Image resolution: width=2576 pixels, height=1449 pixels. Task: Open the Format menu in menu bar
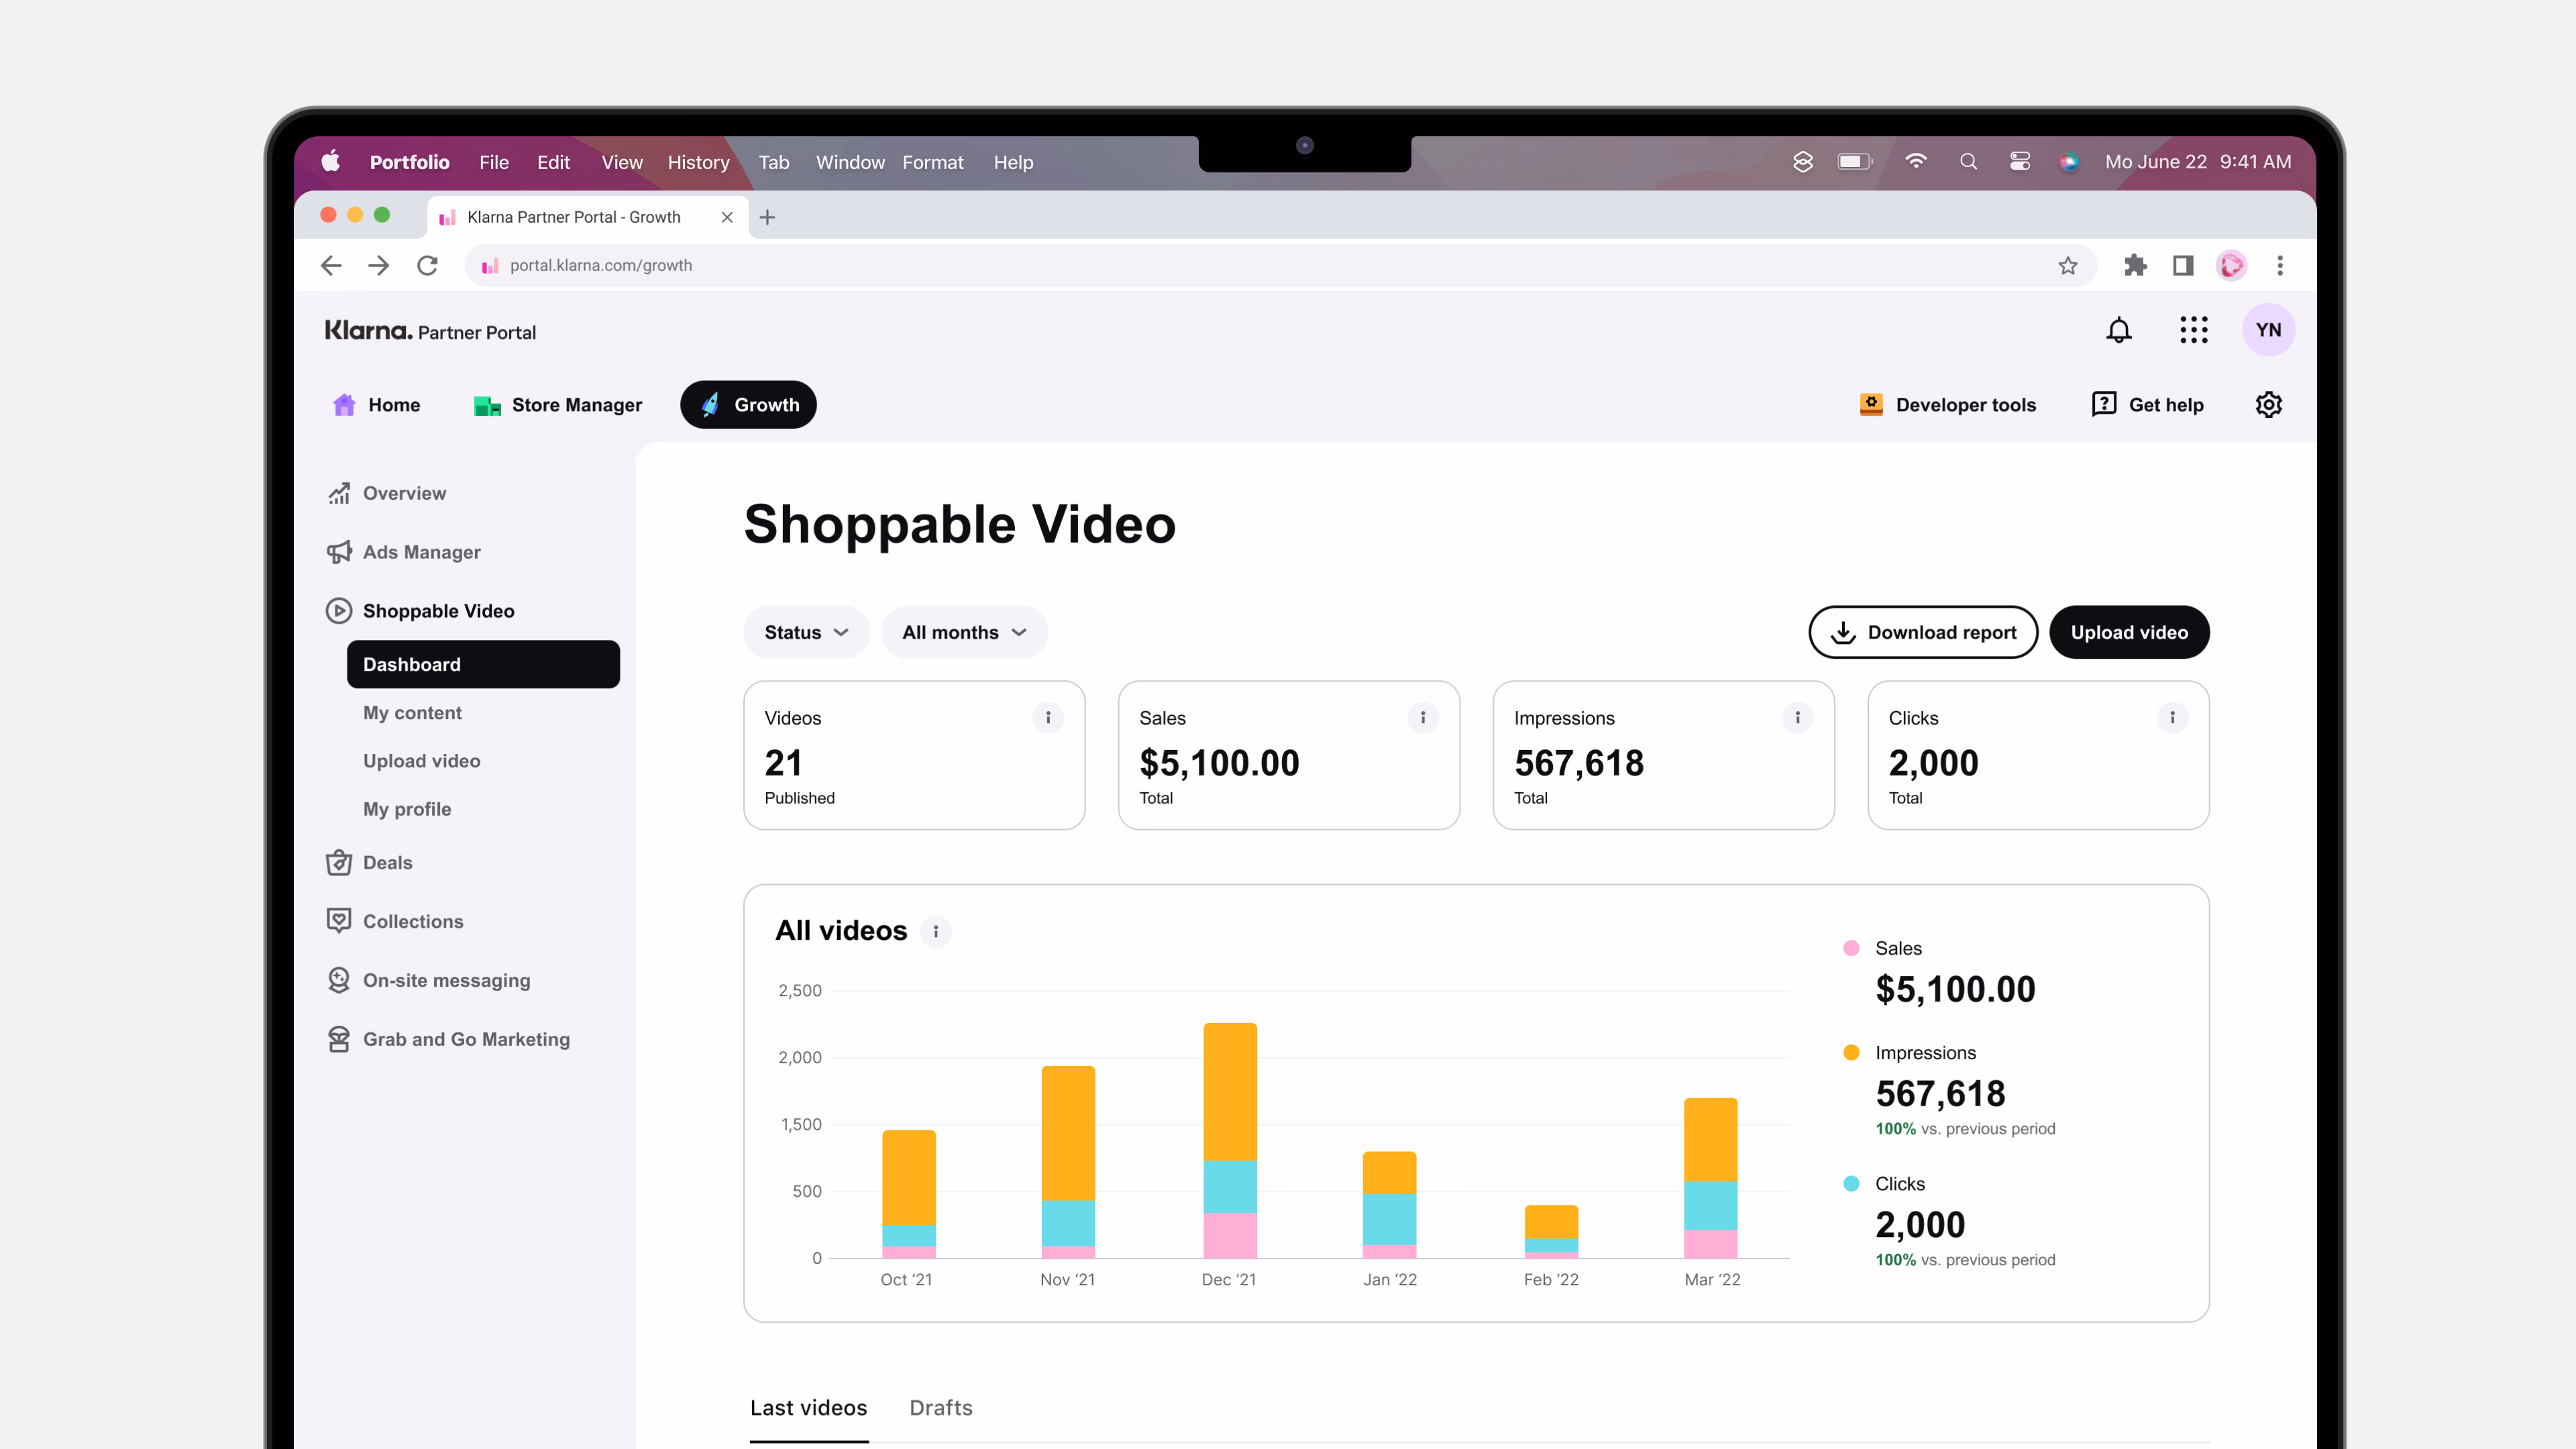(x=932, y=162)
